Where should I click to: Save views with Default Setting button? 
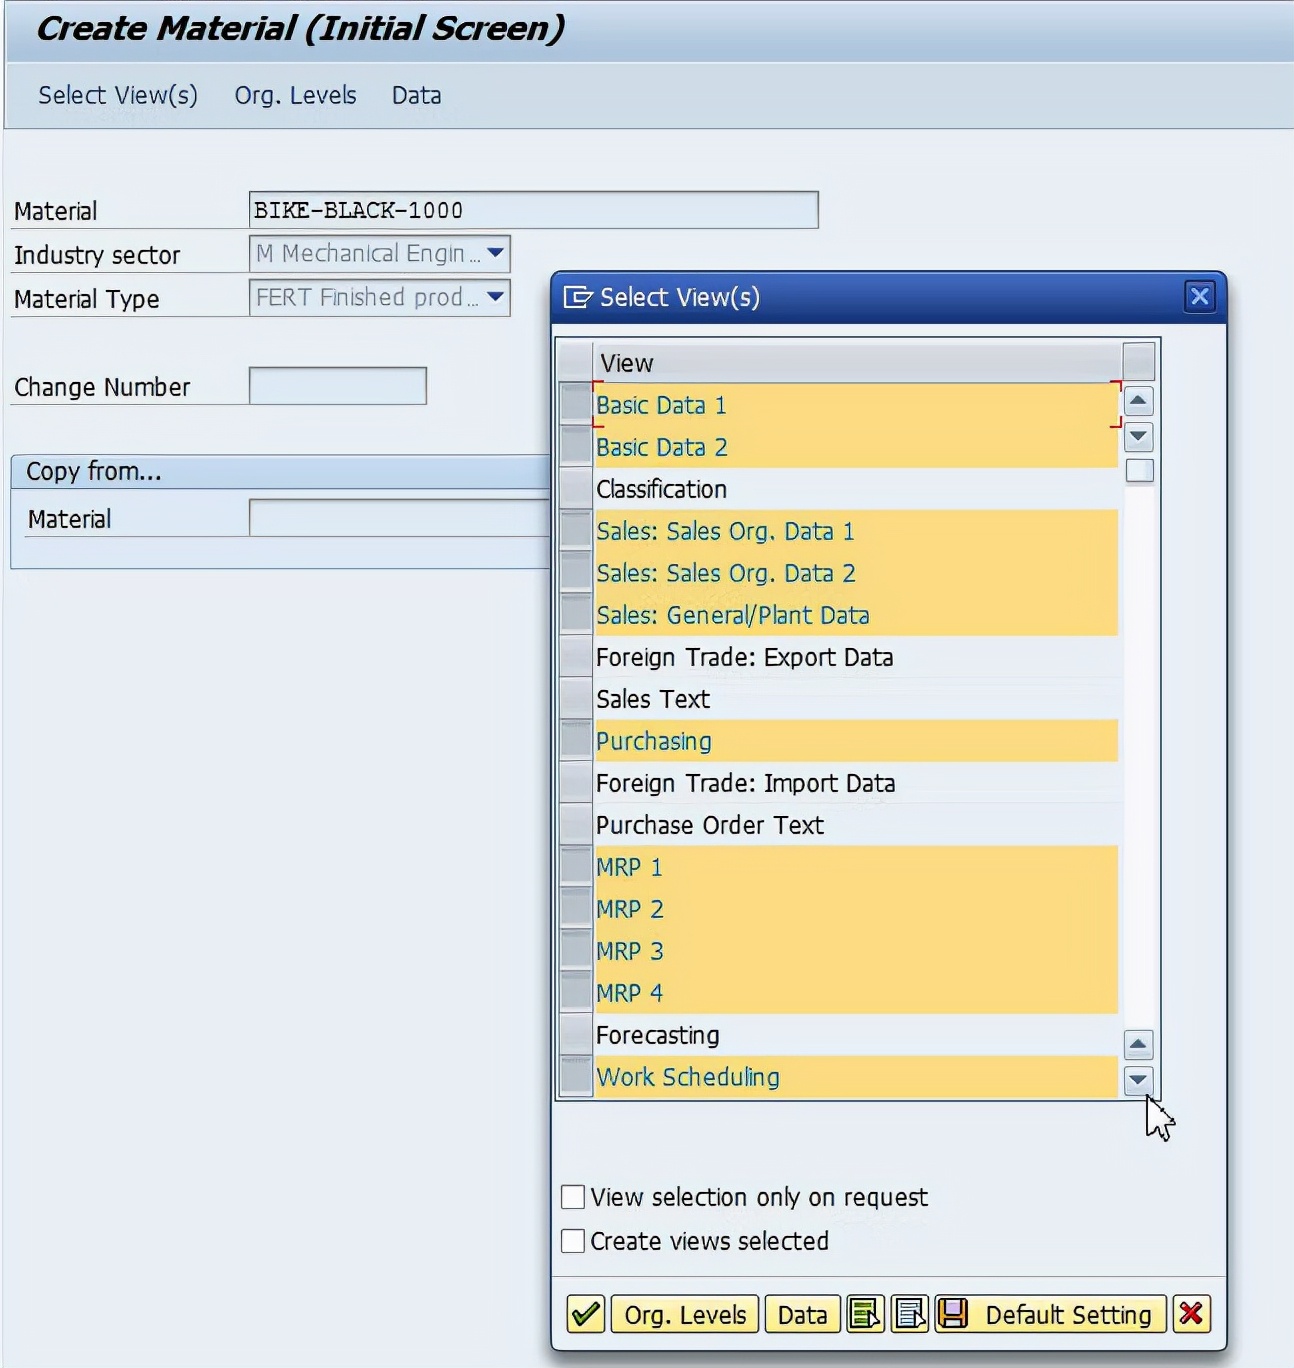coord(1052,1314)
